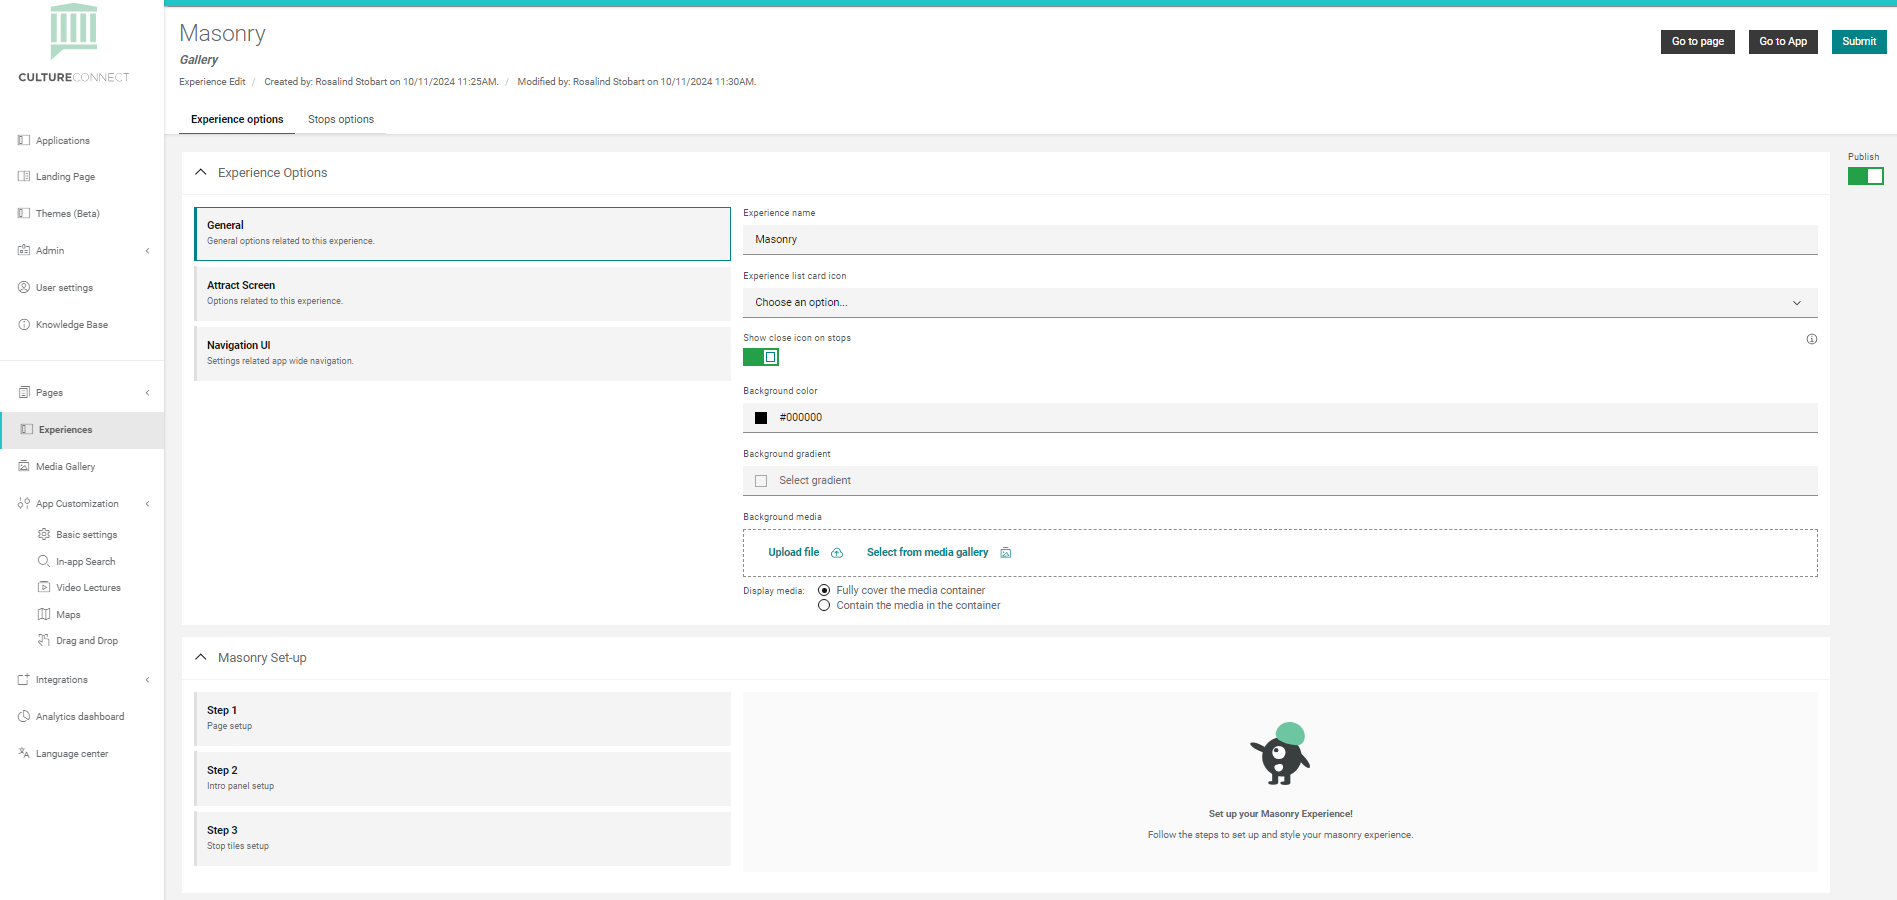The width and height of the screenshot is (1897, 900).
Task: Open the Navigation UI settings
Action: point(462,354)
